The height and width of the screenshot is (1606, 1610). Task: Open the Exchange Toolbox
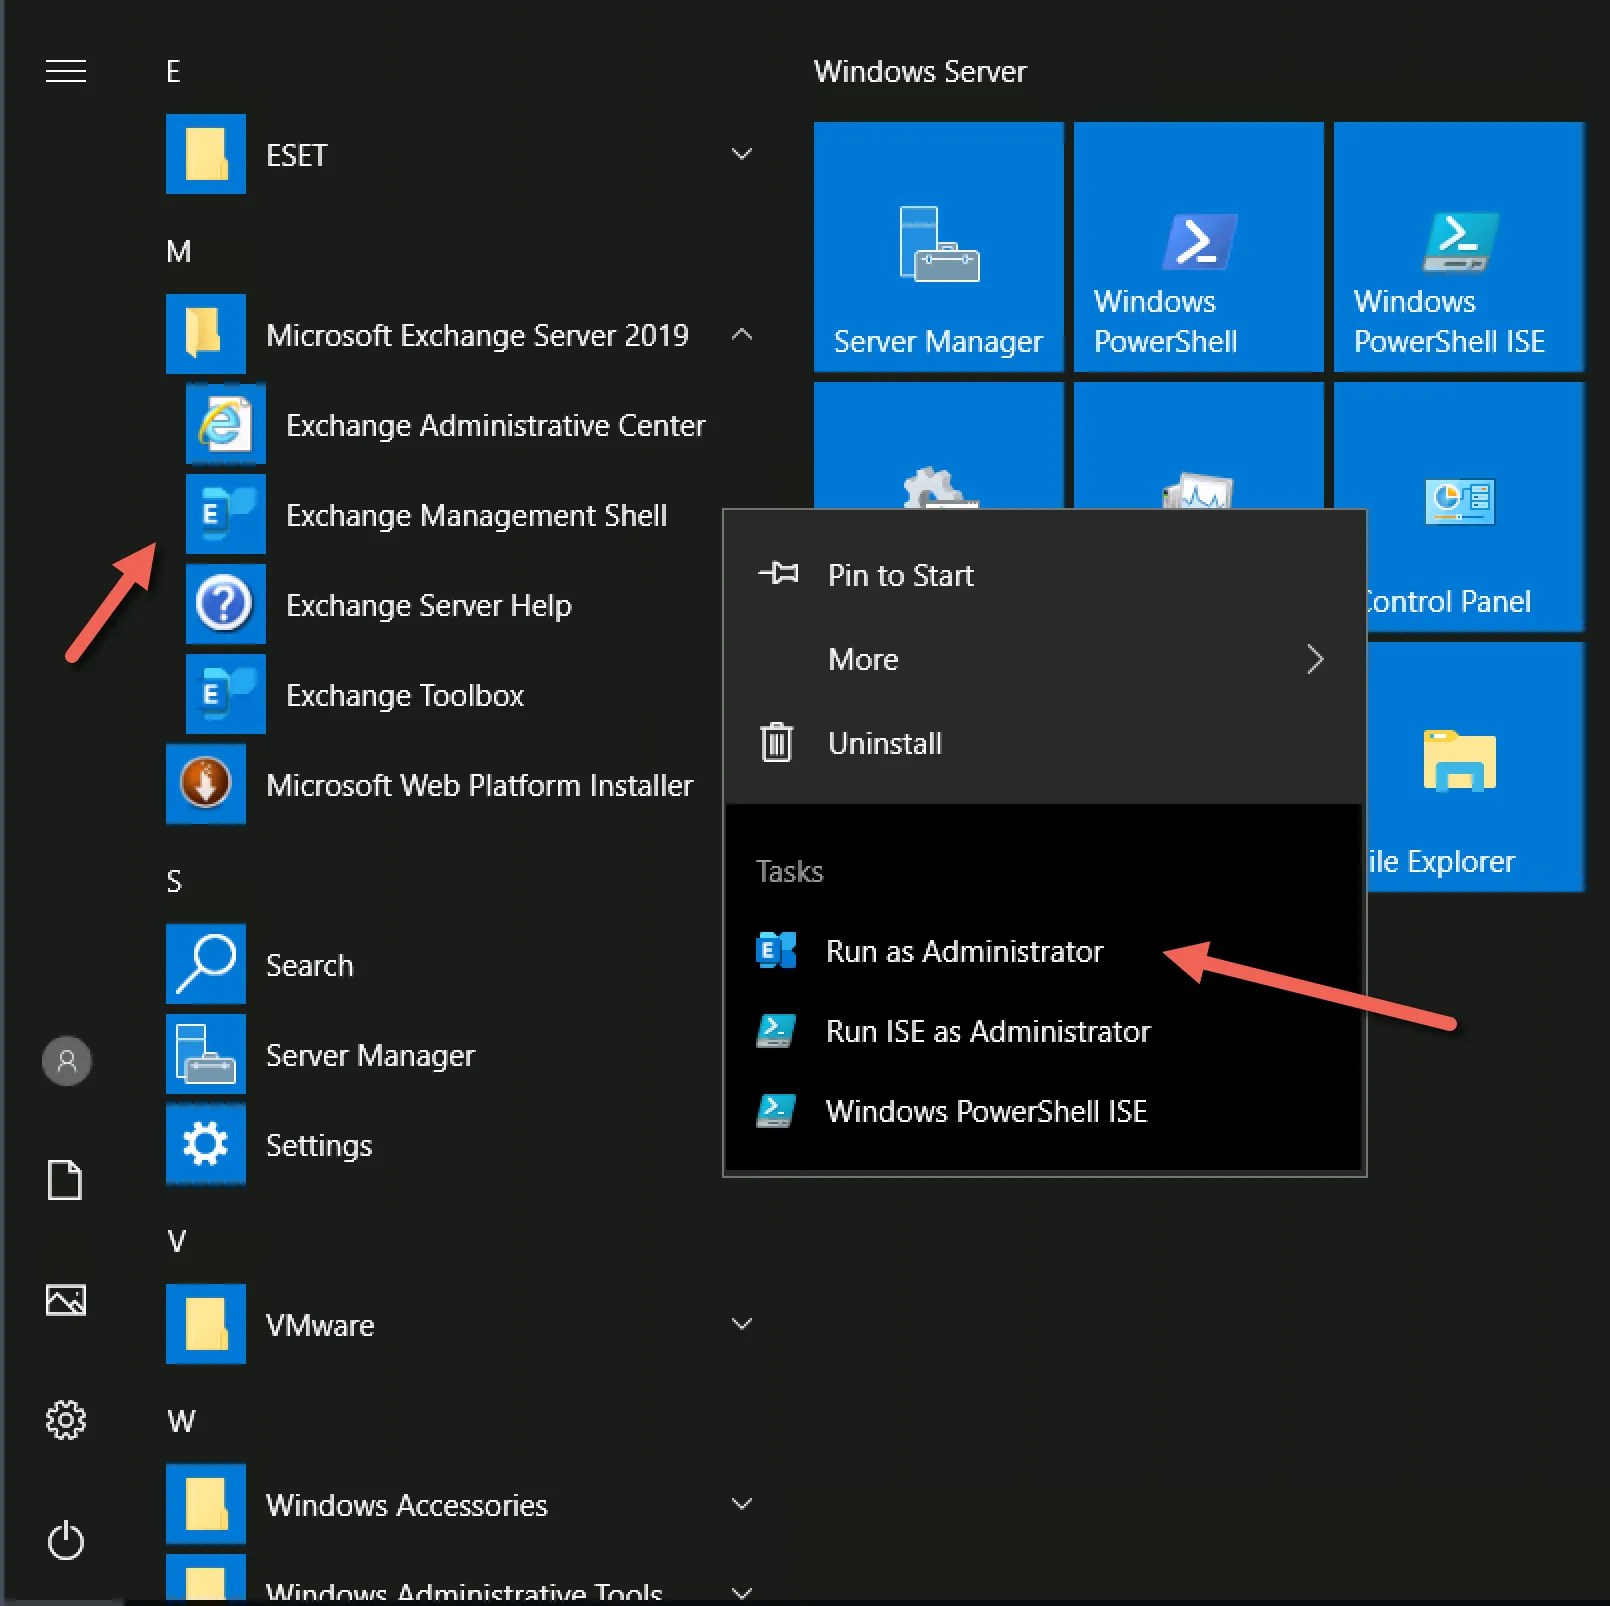click(405, 694)
